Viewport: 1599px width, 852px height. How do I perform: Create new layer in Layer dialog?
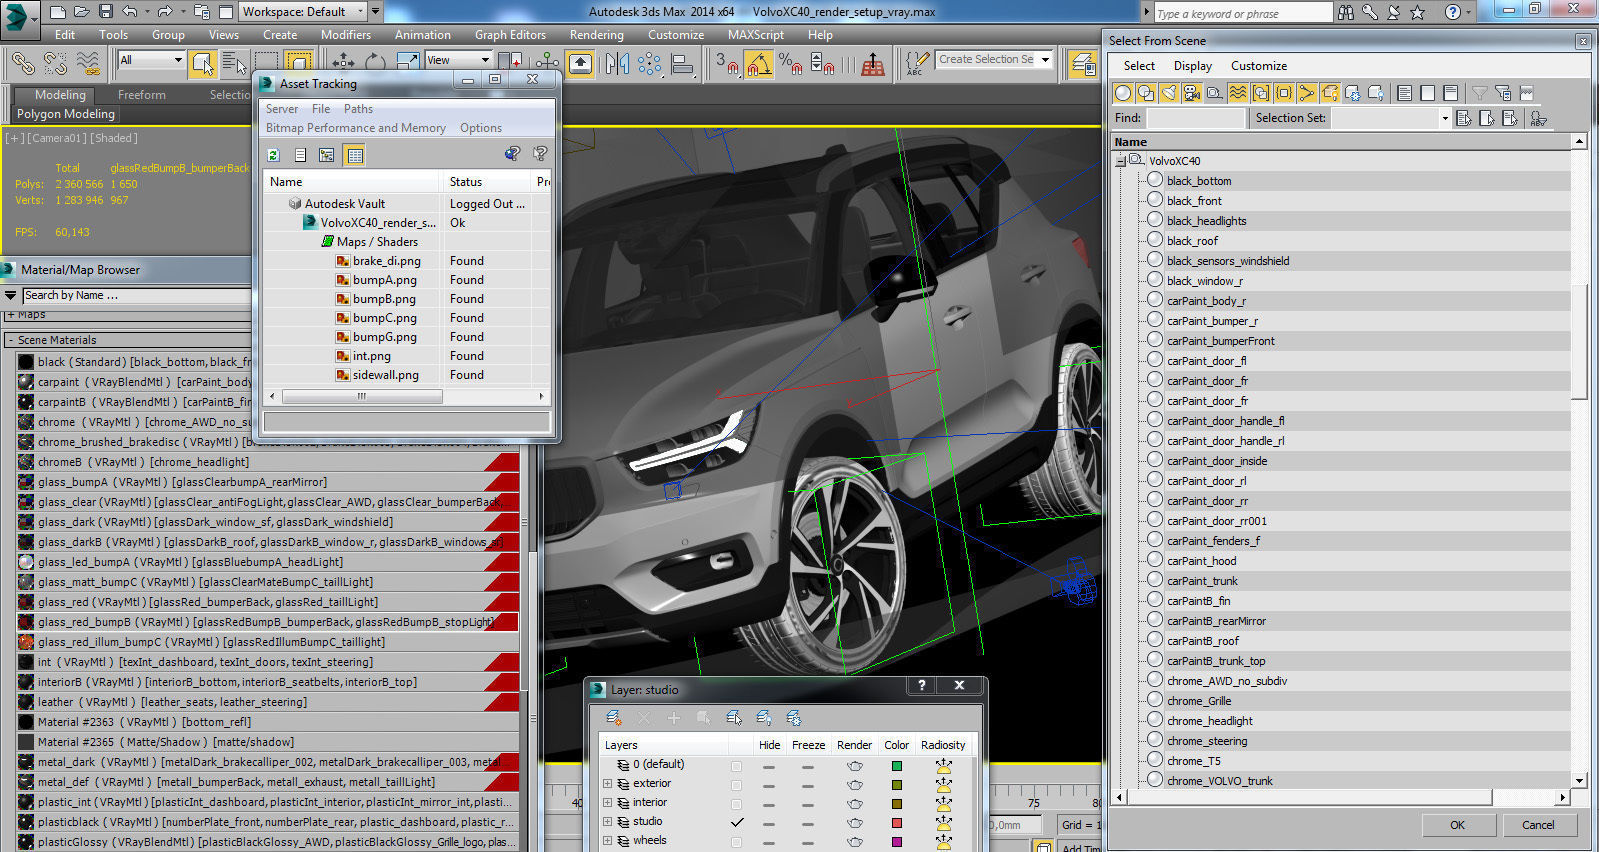[614, 718]
